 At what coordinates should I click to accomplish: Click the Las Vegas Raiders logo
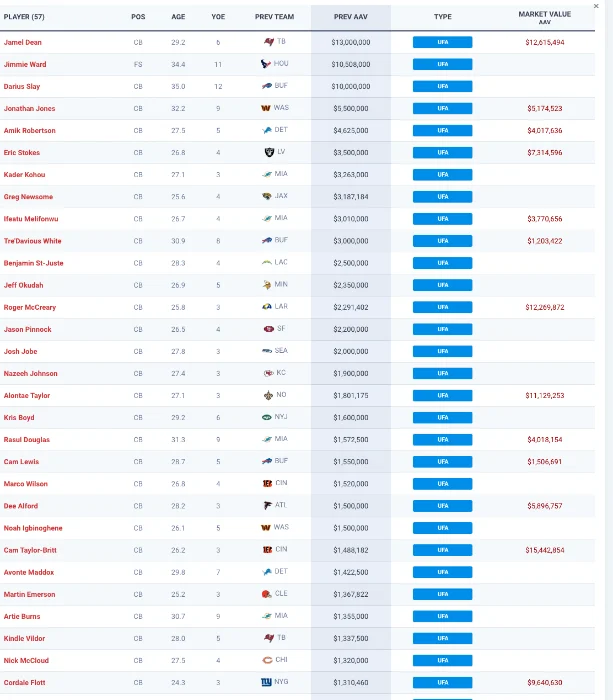pos(267,152)
